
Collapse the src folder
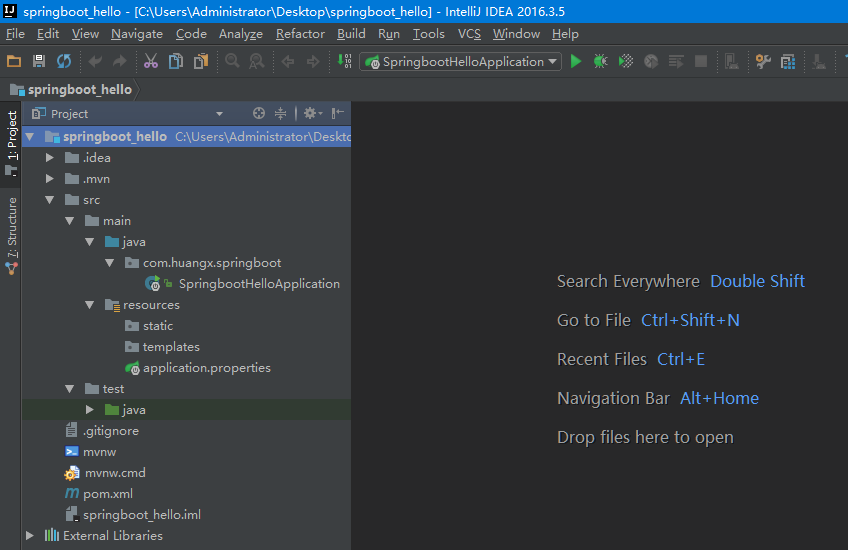(50, 200)
